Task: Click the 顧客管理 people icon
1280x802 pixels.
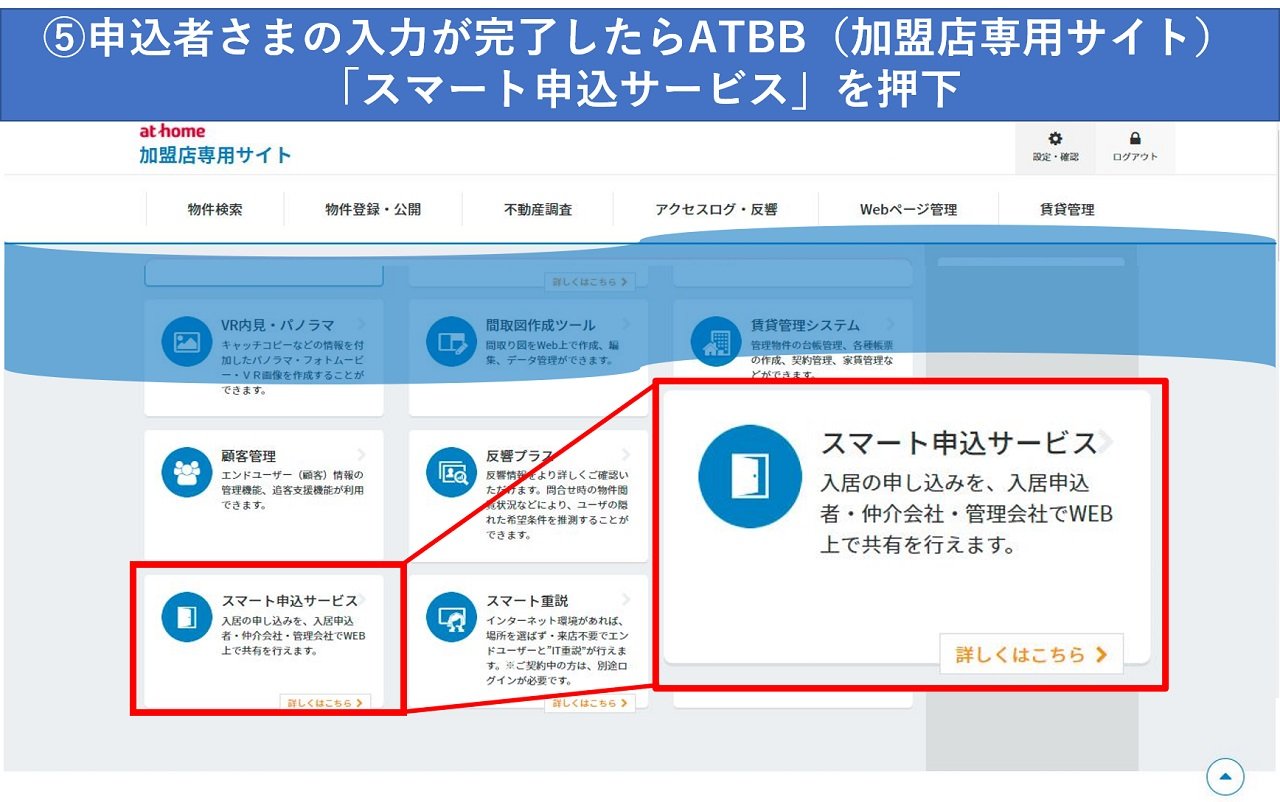Action: (186, 473)
